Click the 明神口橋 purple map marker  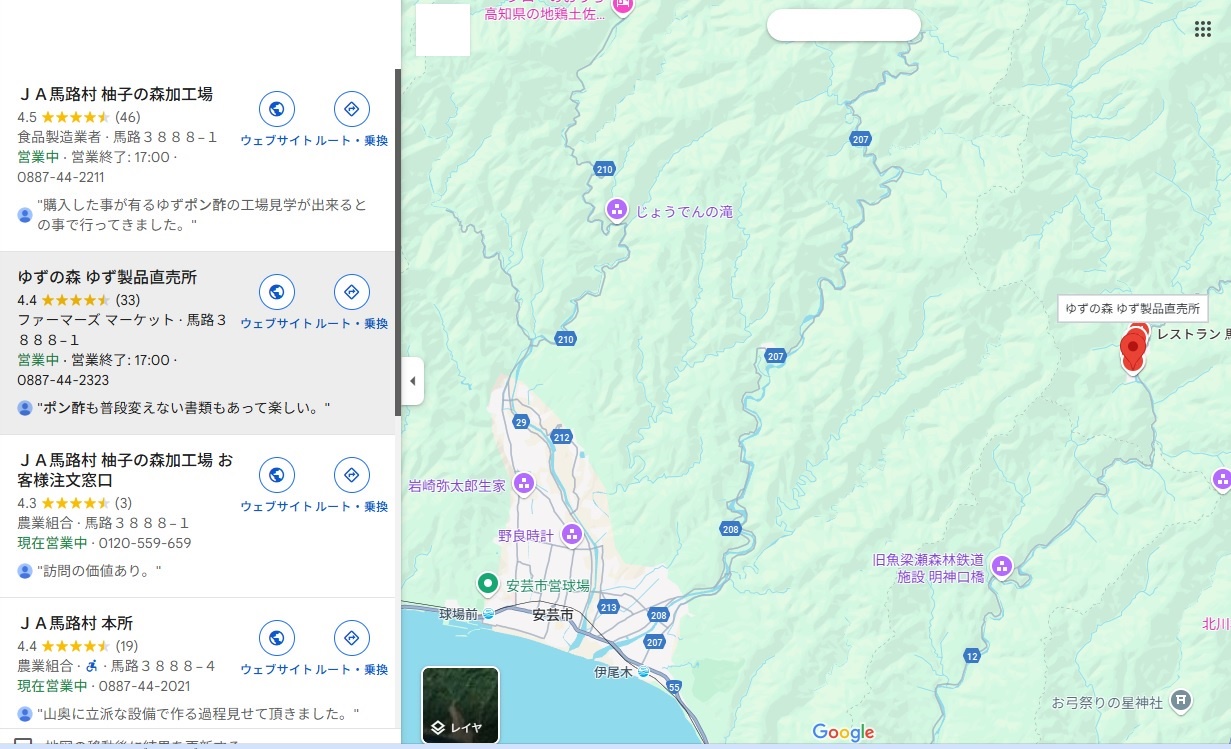click(1002, 567)
